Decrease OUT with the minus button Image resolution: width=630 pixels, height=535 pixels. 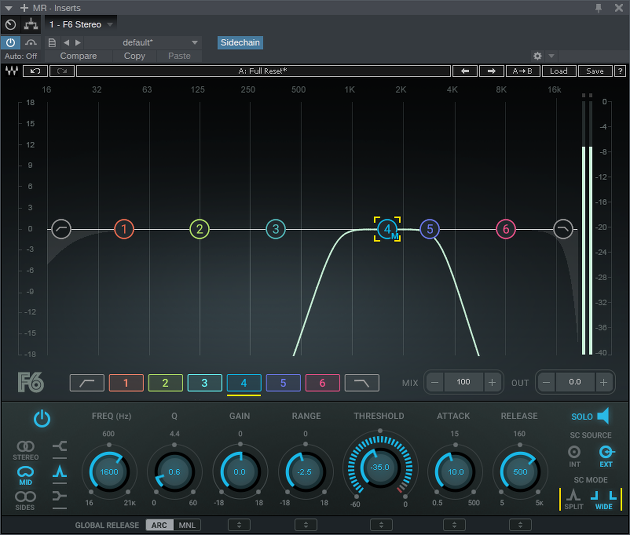coord(546,382)
